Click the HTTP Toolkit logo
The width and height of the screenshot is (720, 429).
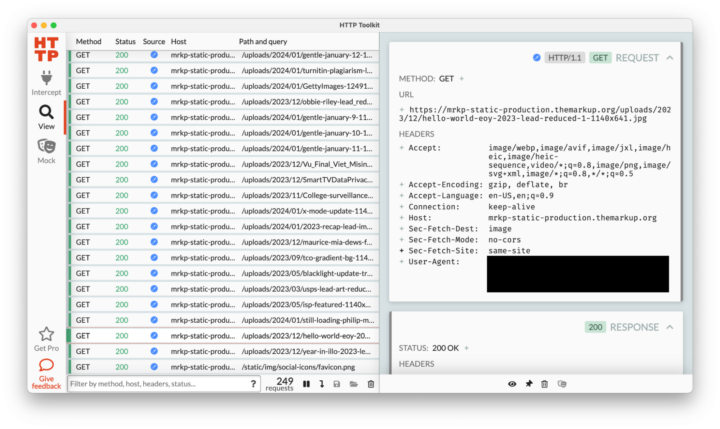click(x=46, y=49)
